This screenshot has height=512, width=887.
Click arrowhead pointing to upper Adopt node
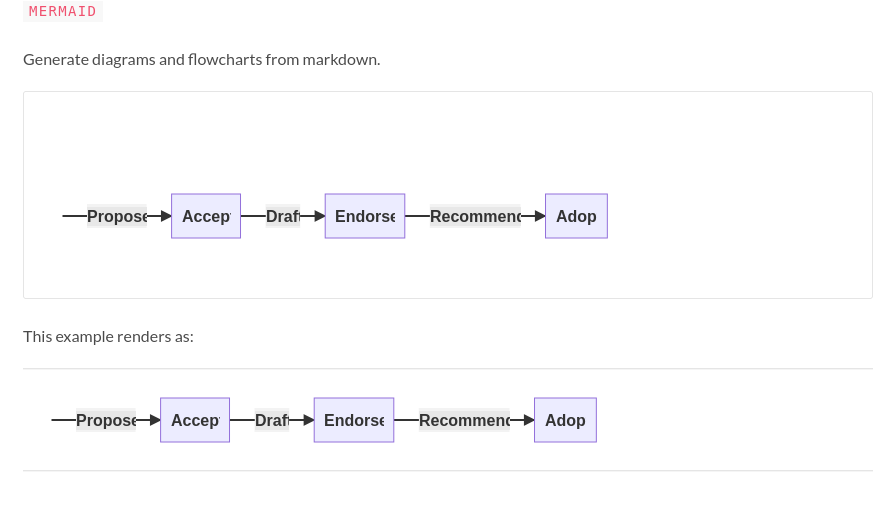coord(539,216)
